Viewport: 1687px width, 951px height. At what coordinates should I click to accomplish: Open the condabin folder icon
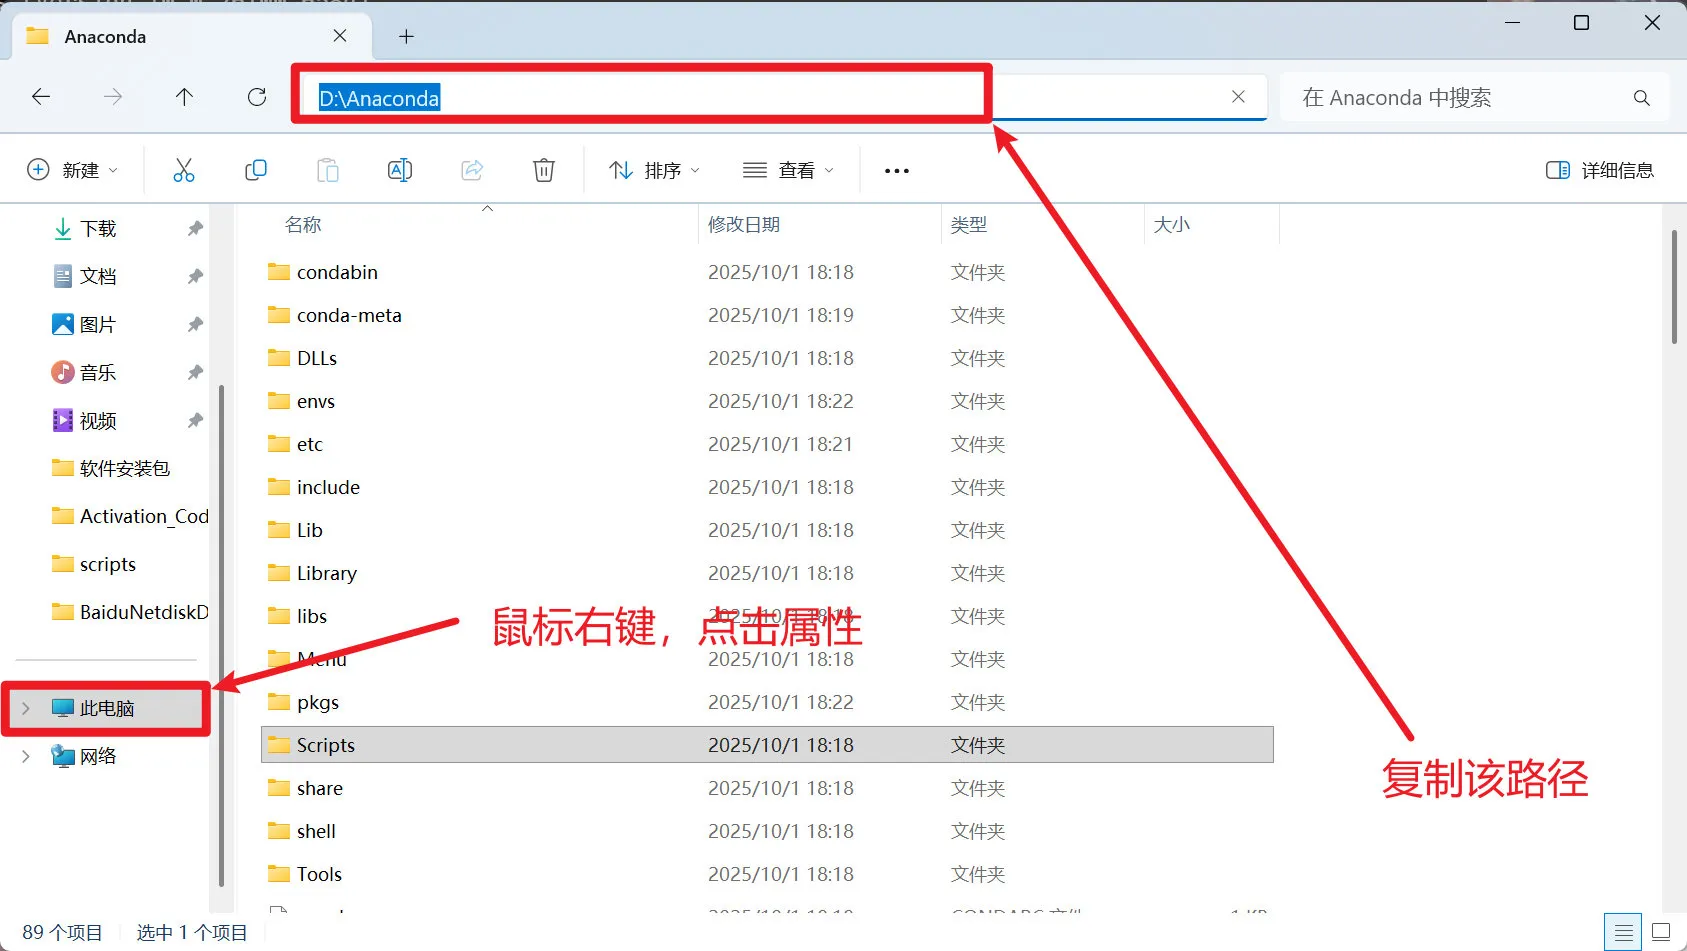[x=279, y=272]
